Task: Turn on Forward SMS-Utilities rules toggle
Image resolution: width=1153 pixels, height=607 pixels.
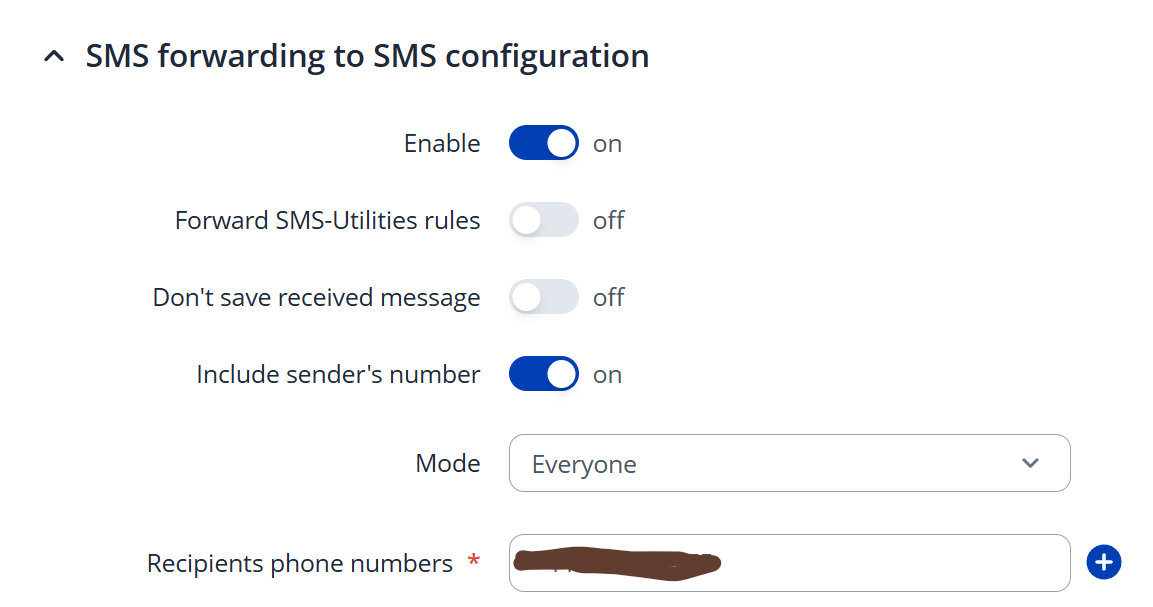Action: pyautogui.click(x=543, y=220)
